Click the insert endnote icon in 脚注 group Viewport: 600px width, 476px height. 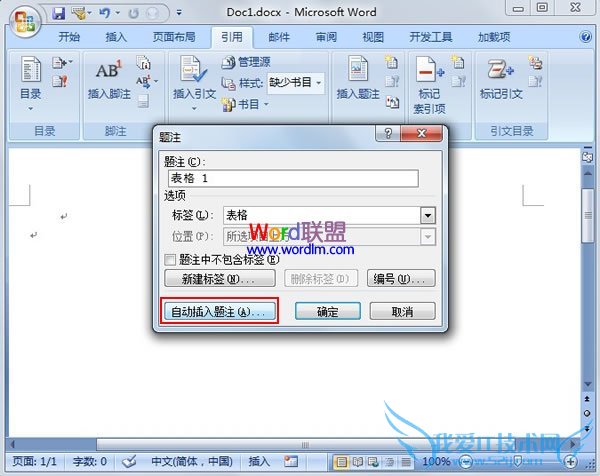[x=143, y=62]
